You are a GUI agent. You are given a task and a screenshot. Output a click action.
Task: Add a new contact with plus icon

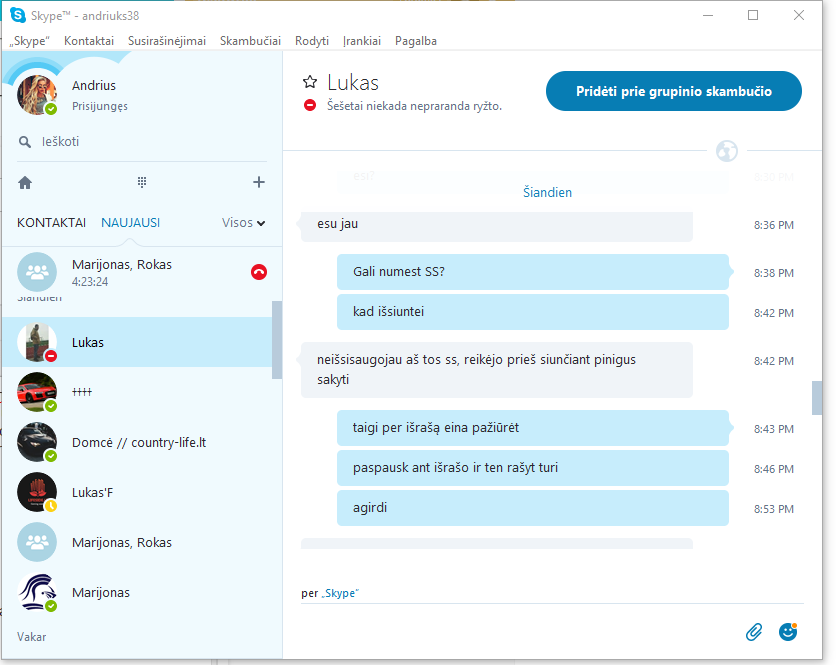[x=259, y=182]
